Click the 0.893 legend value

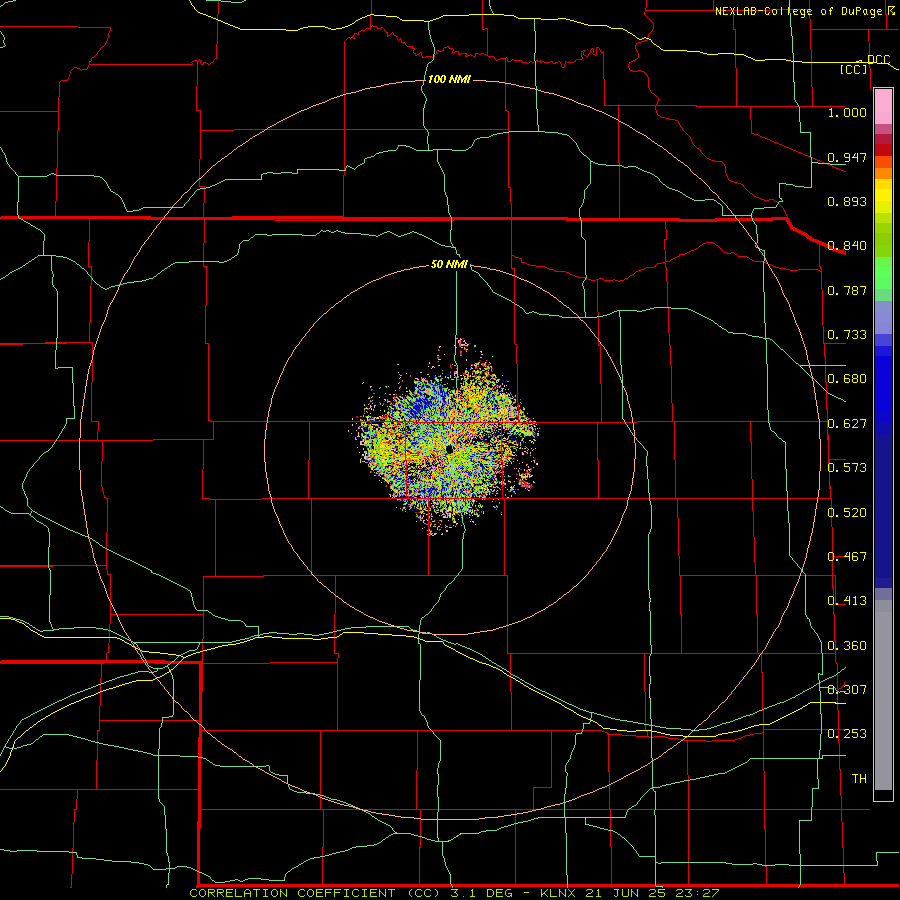tap(847, 201)
